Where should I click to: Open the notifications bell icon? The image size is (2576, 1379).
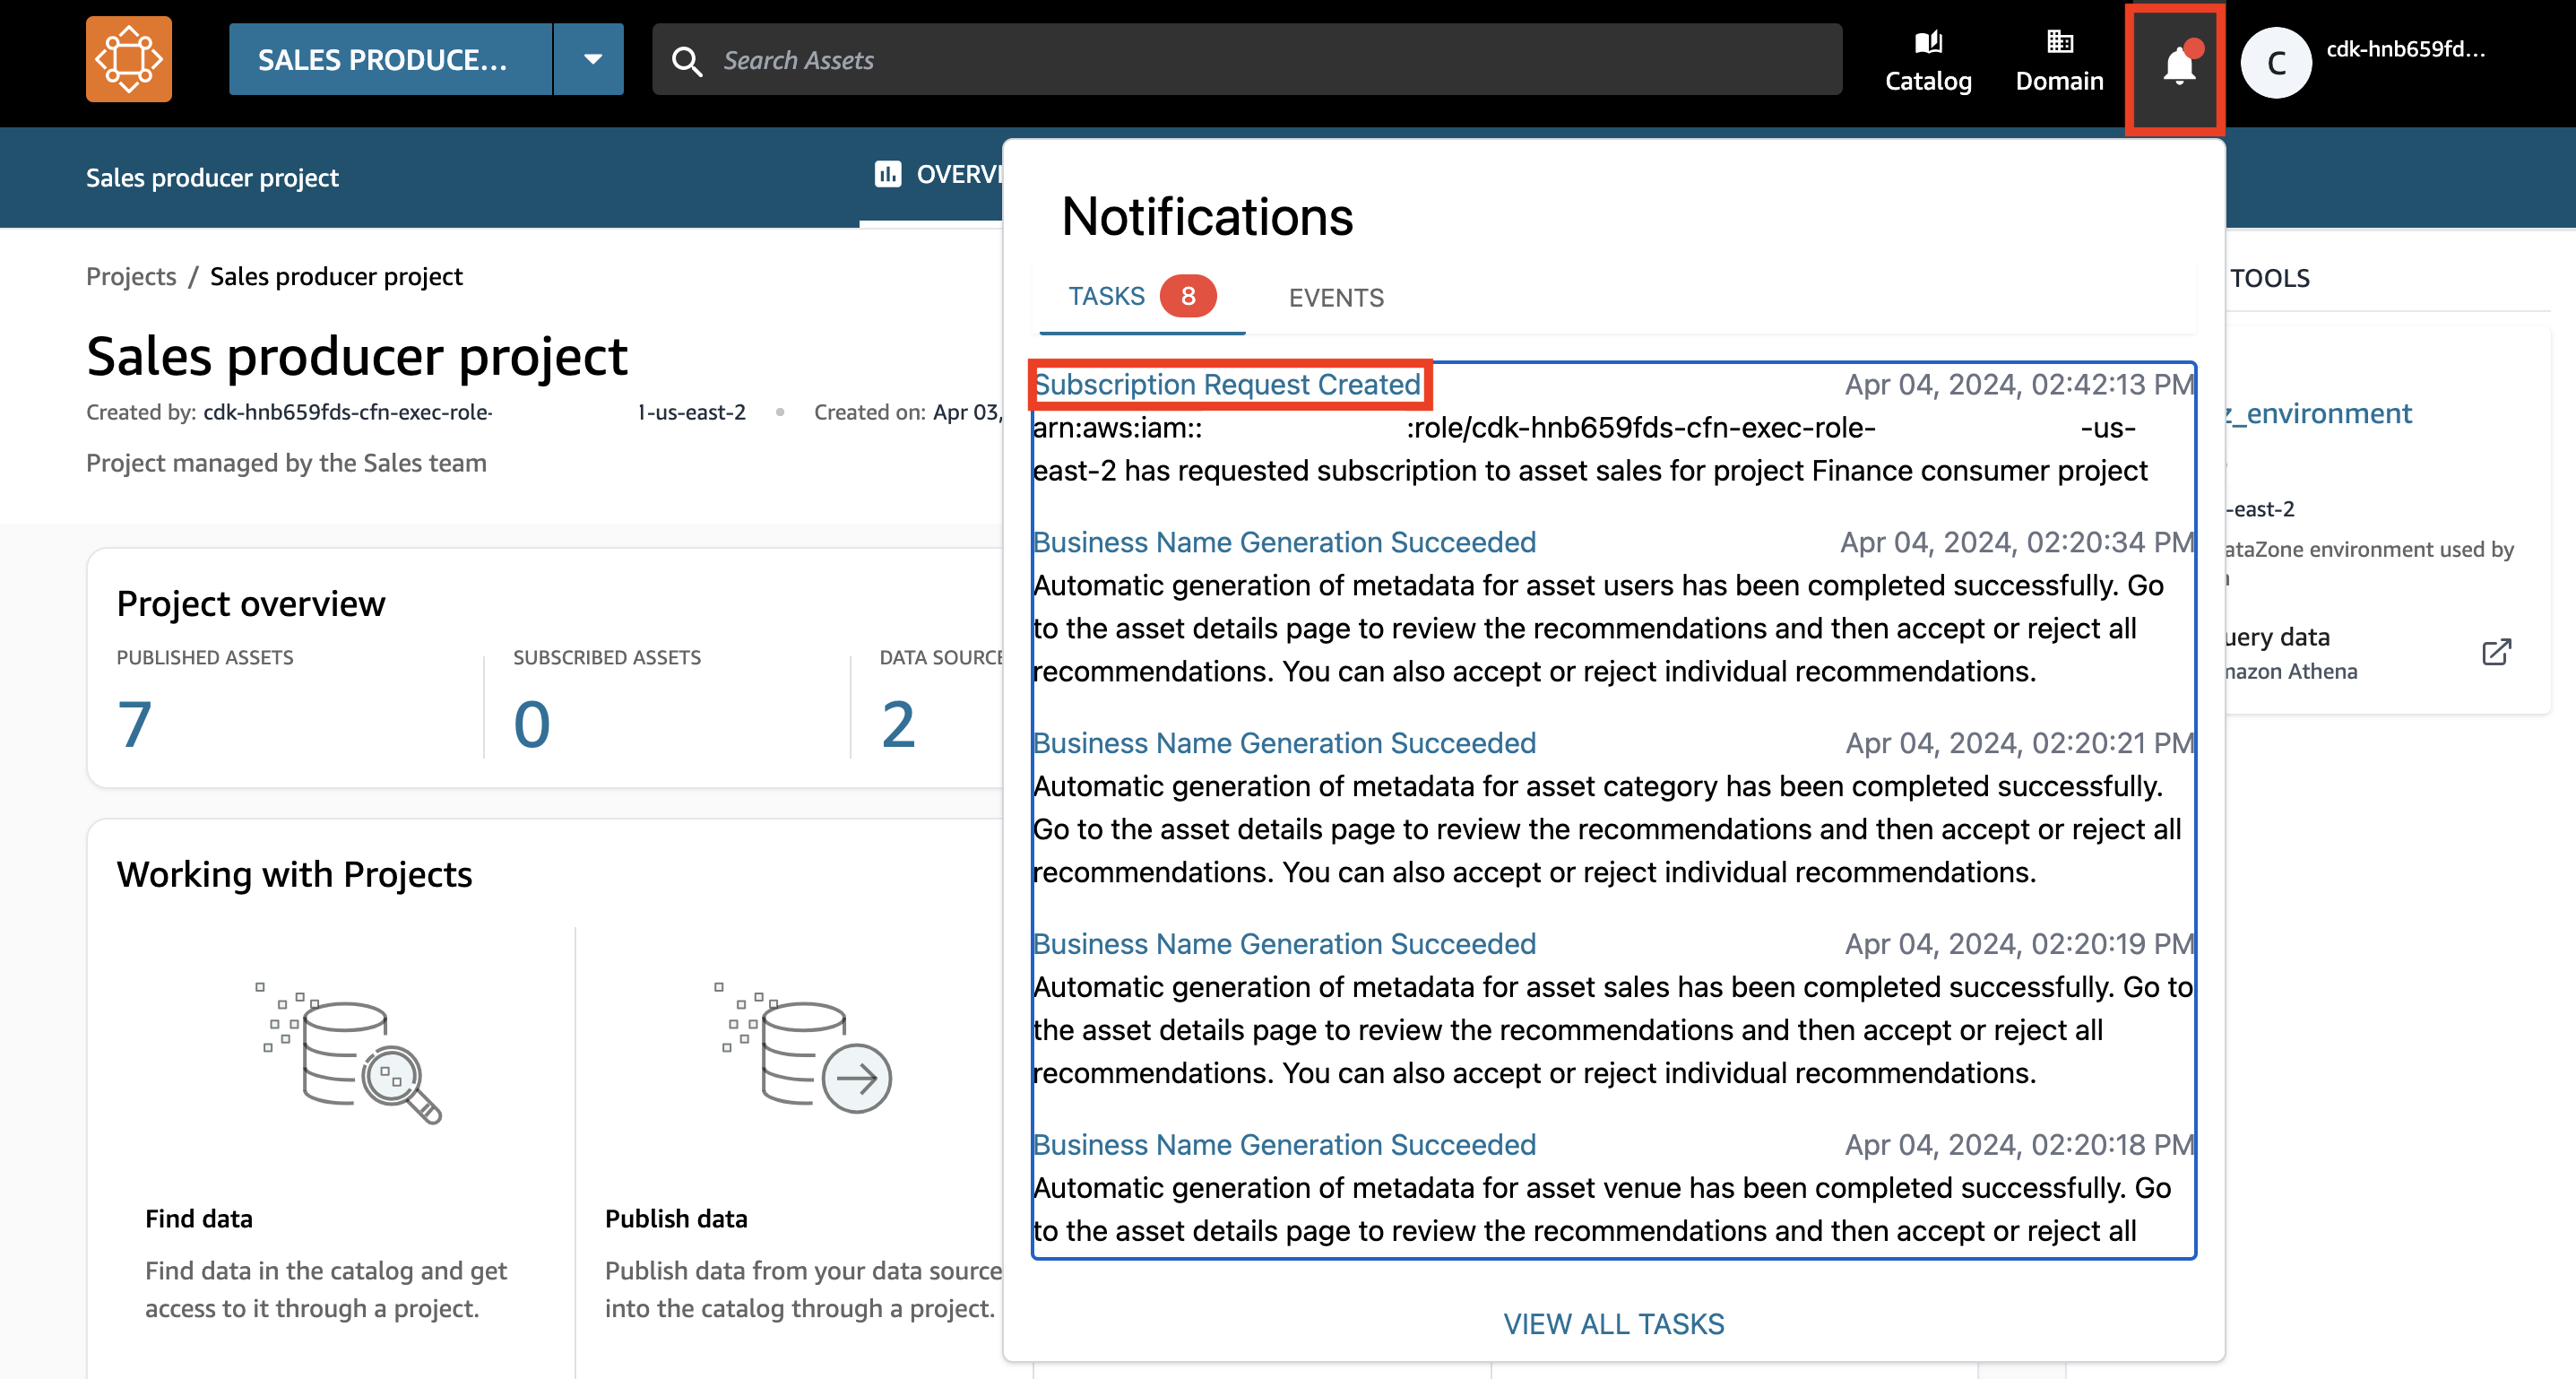2178,66
